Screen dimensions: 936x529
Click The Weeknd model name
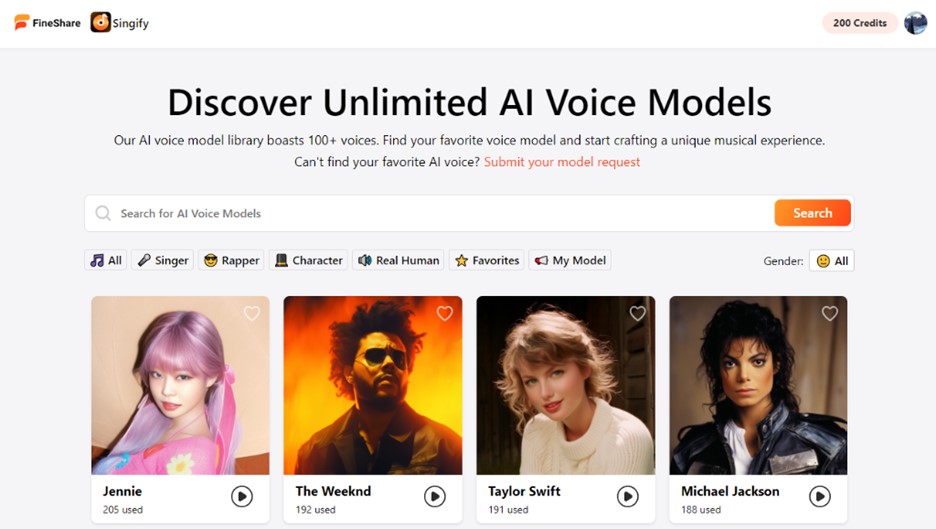(333, 491)
